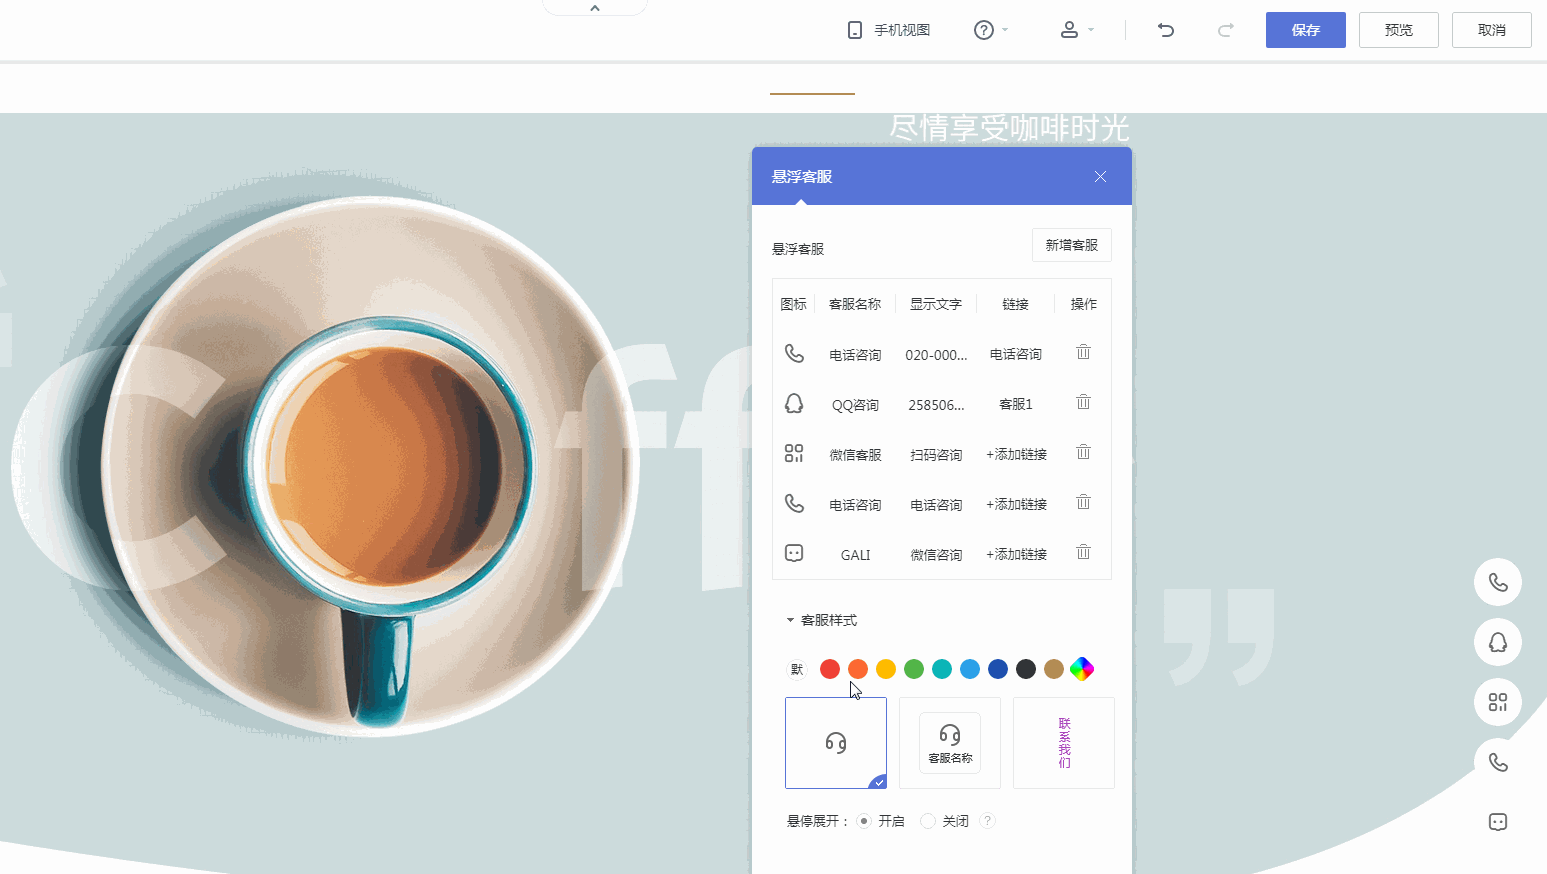Select the black color swatch
The image size is (1547, 874).
1026,669
